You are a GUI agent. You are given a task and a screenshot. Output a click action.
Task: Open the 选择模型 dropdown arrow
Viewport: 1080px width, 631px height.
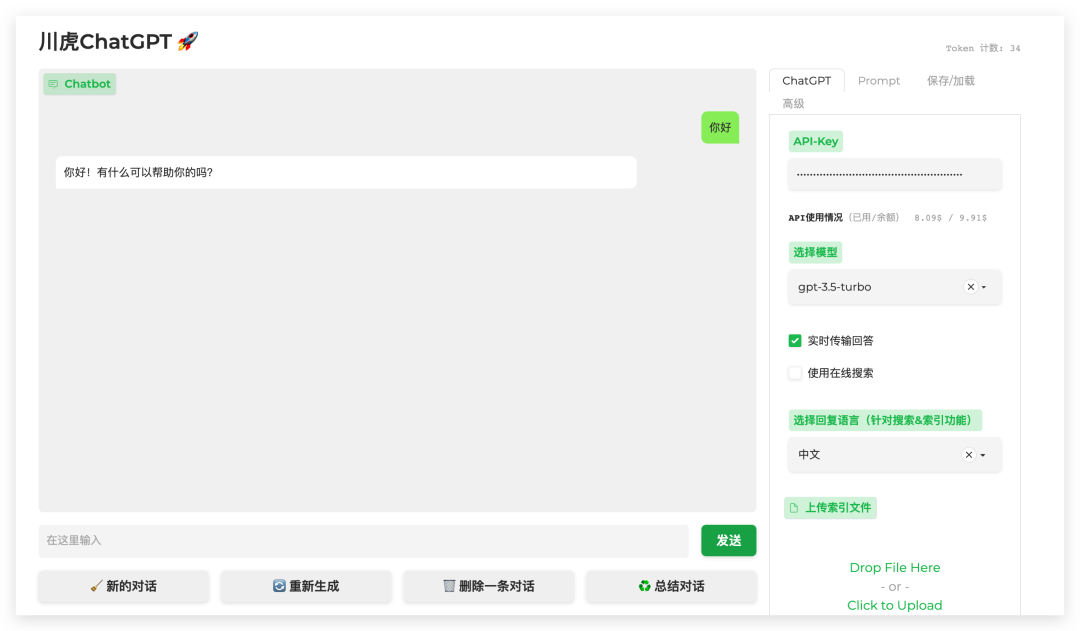tap(983, 287)
